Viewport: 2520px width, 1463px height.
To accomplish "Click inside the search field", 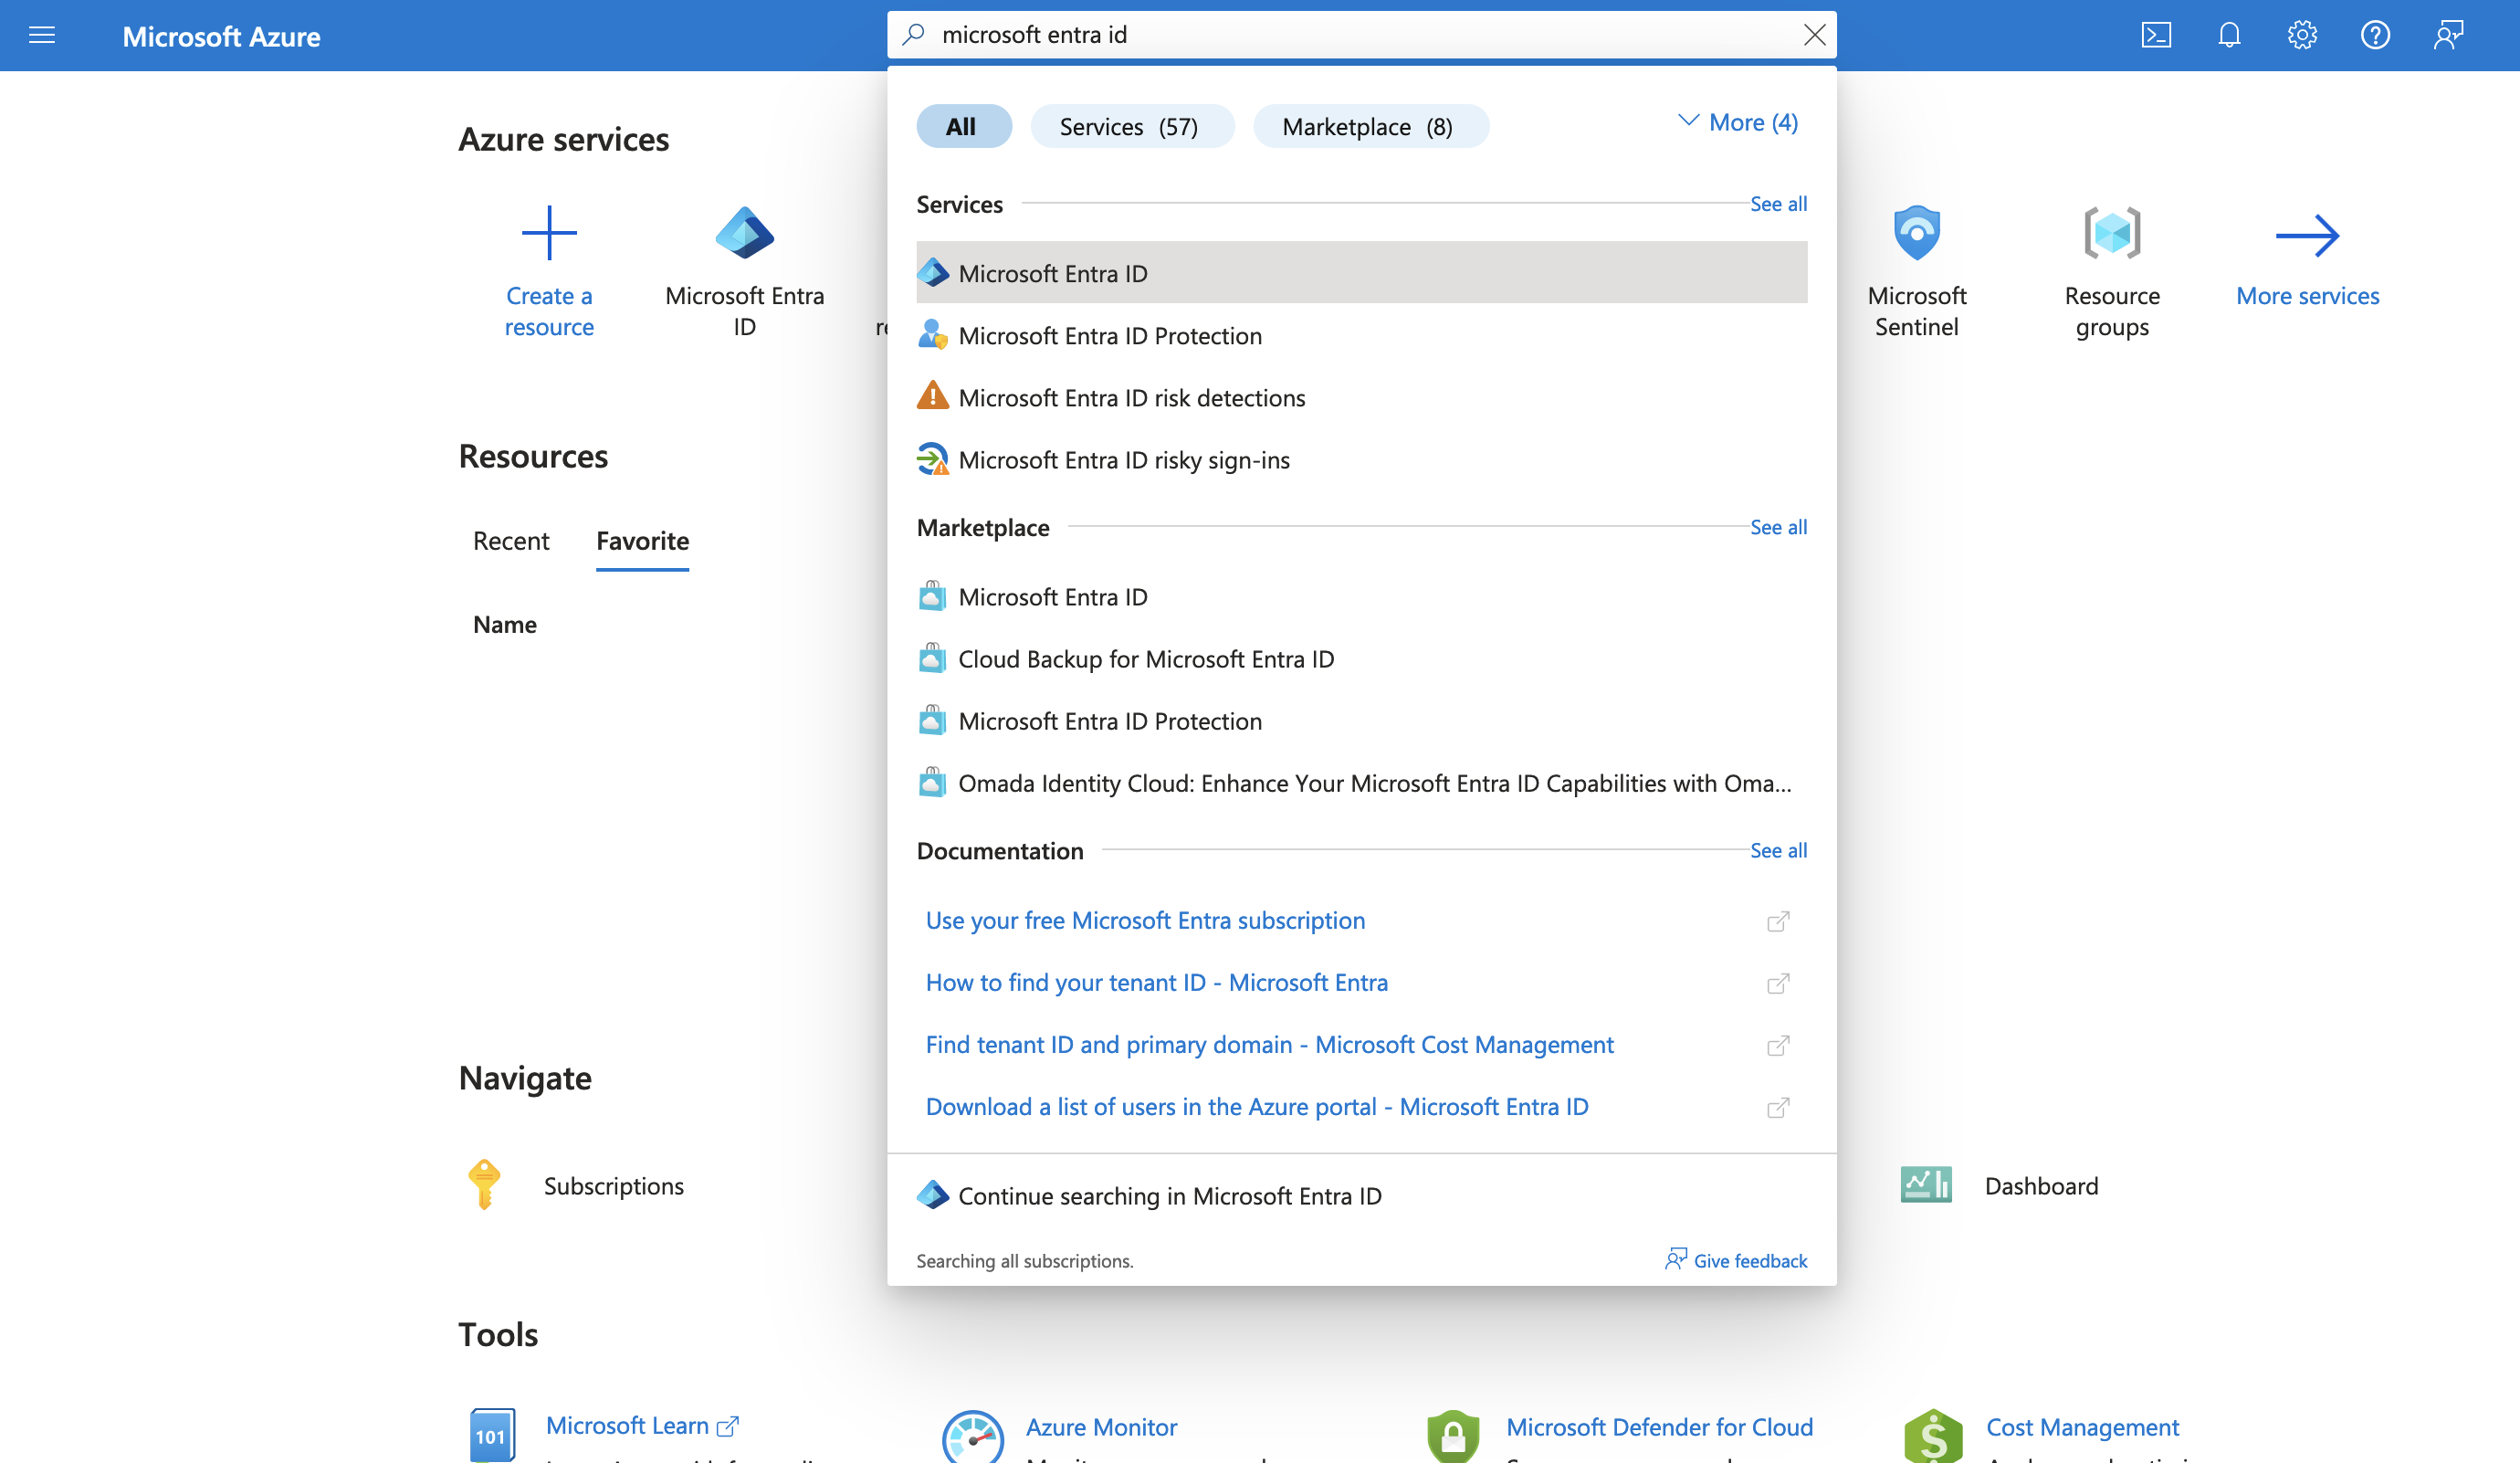I will pos(1362,35).
